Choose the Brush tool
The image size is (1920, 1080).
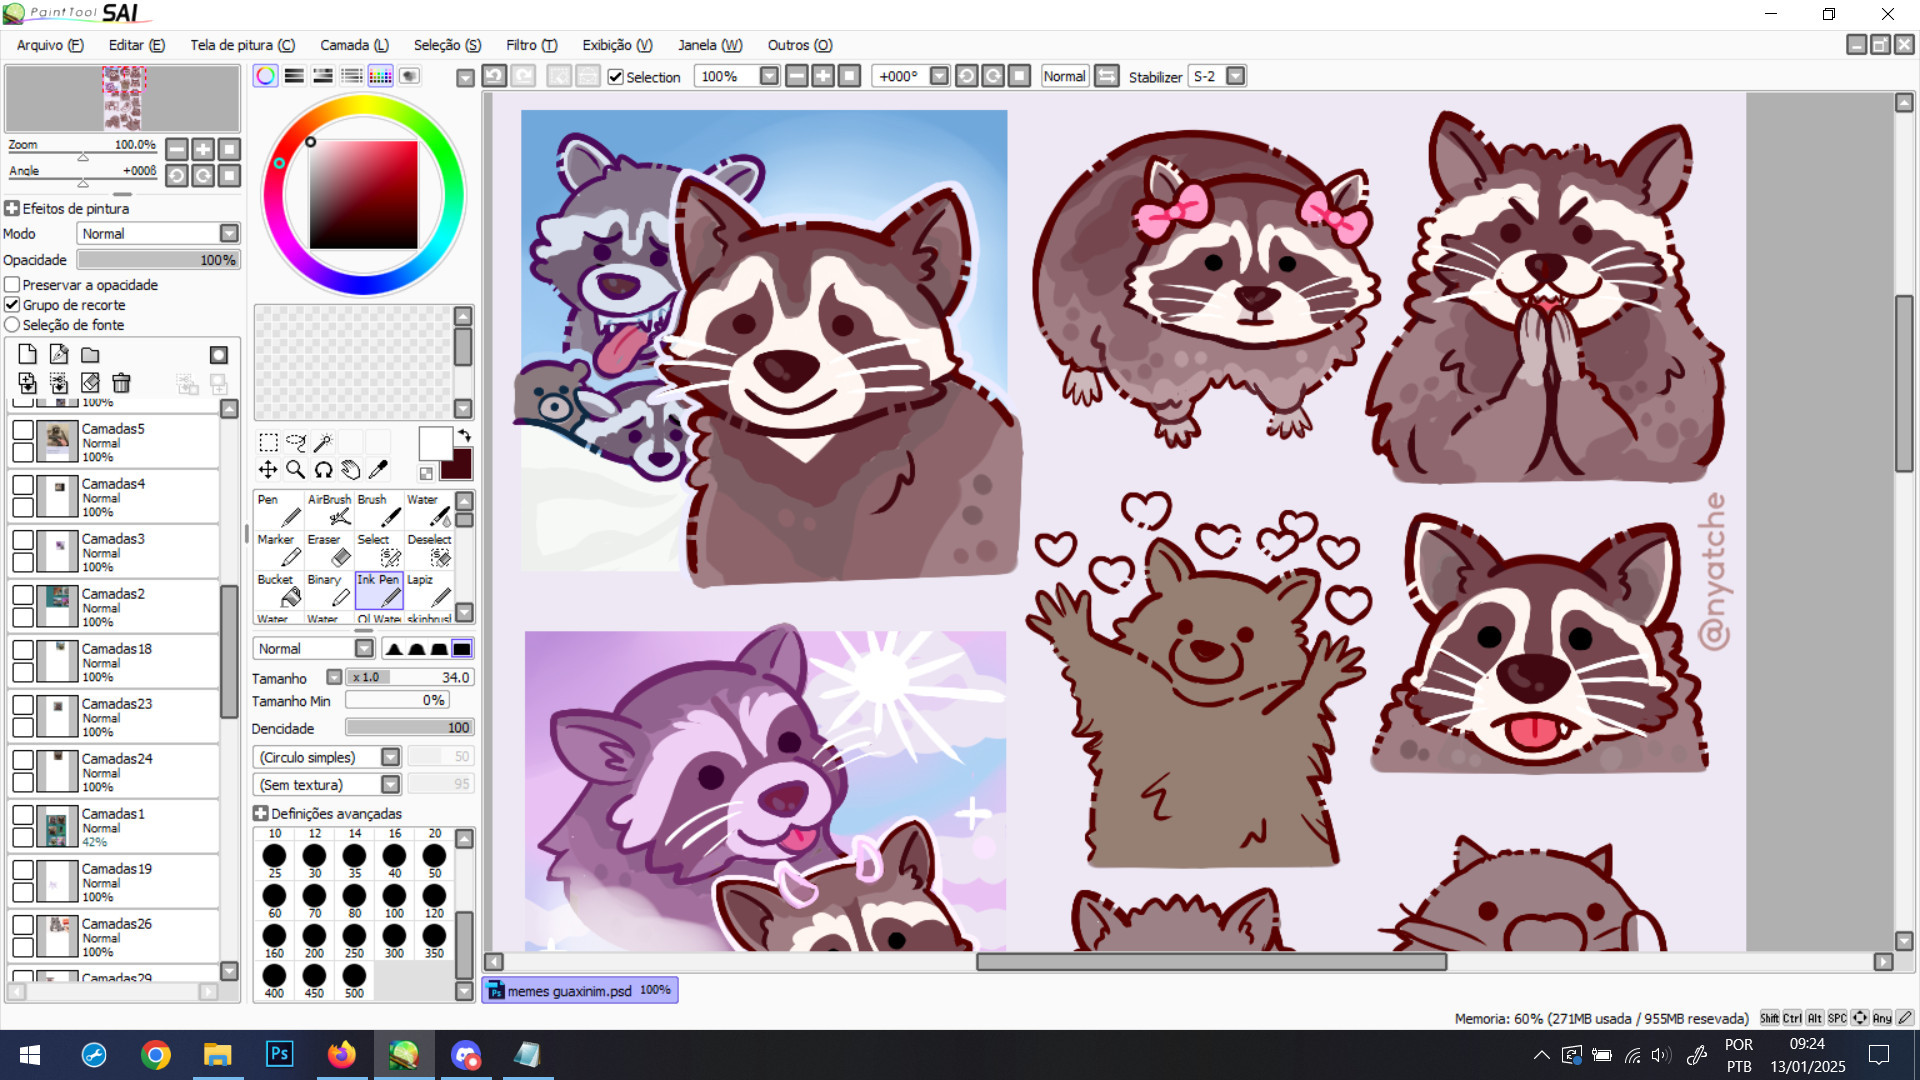point(379,509)
